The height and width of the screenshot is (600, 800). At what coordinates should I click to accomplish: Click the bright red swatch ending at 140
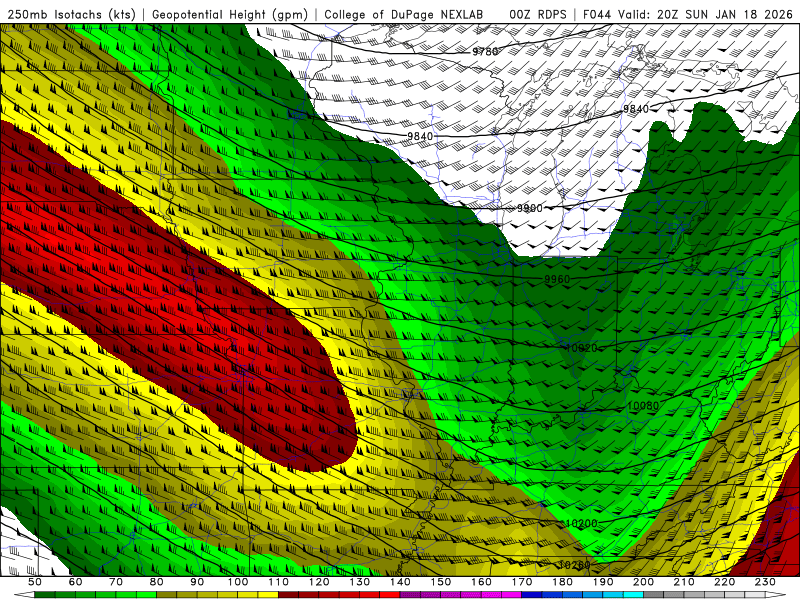click(390, 595)
